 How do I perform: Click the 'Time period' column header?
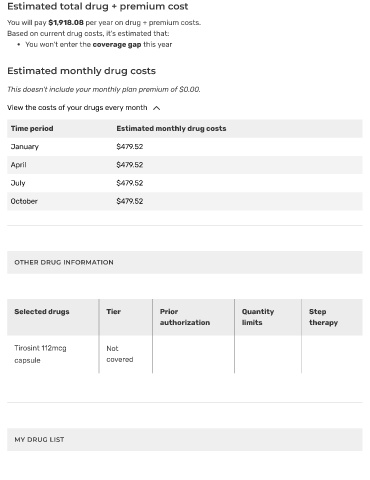[32, 129]
